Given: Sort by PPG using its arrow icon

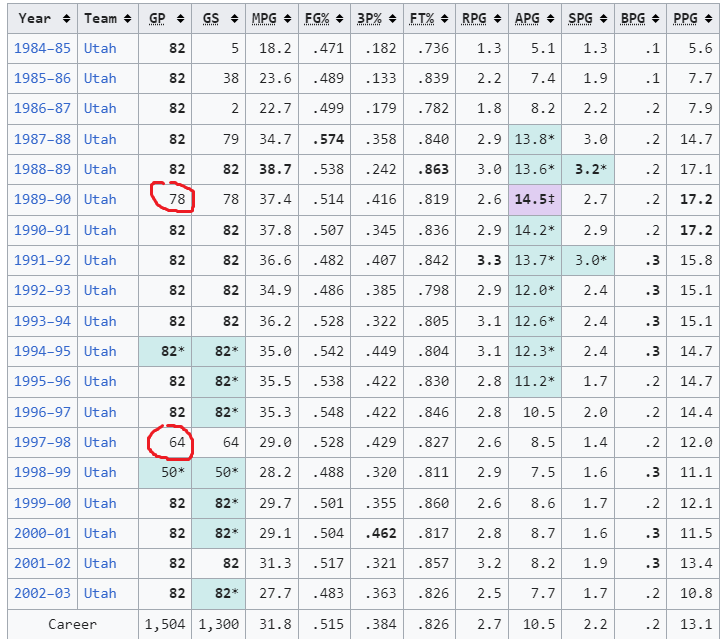Looking at the screenshot, I should (x=708, y=19).
